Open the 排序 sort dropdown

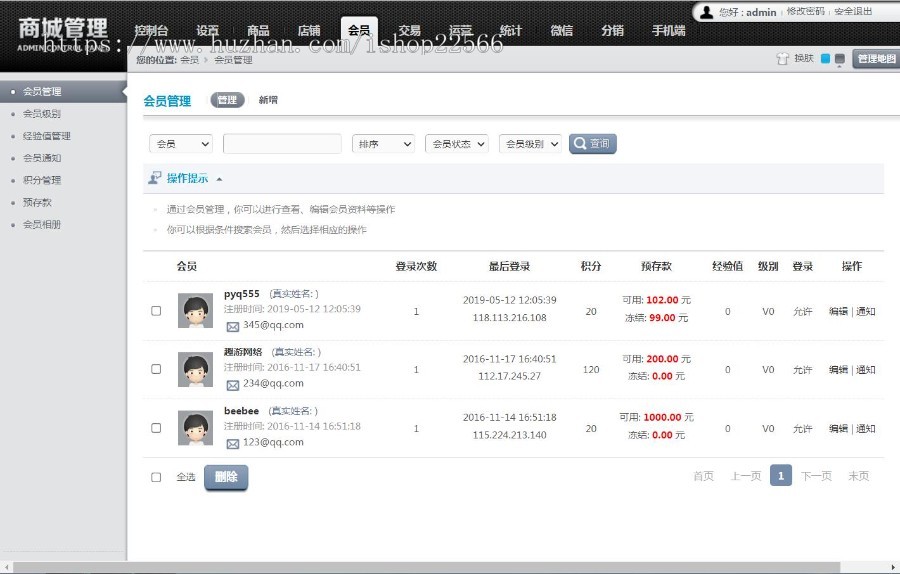tap(383, 144)
